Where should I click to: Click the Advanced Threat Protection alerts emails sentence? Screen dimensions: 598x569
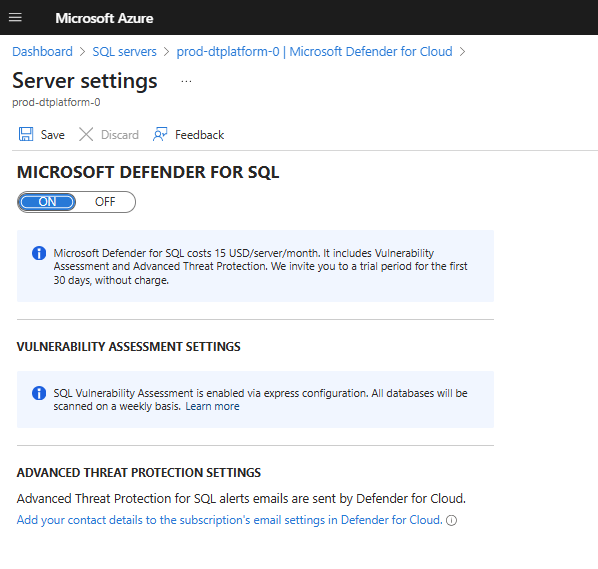click(241, 498)
